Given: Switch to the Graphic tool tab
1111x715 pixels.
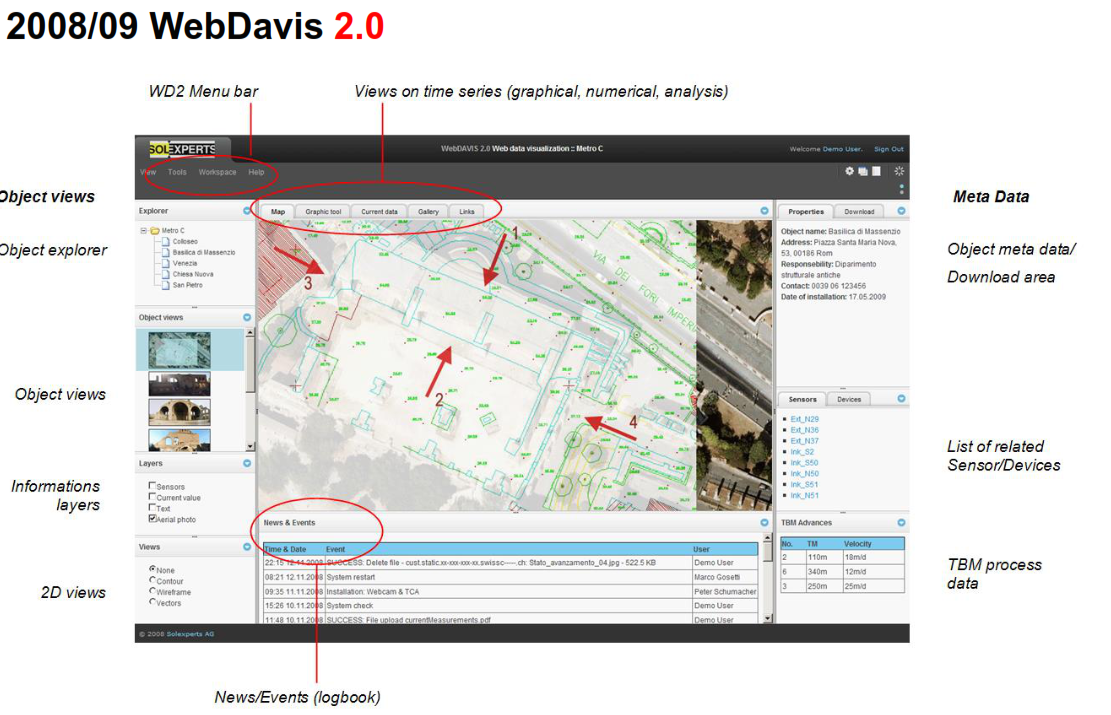Looking at the screenshot, I should [323, 211].
